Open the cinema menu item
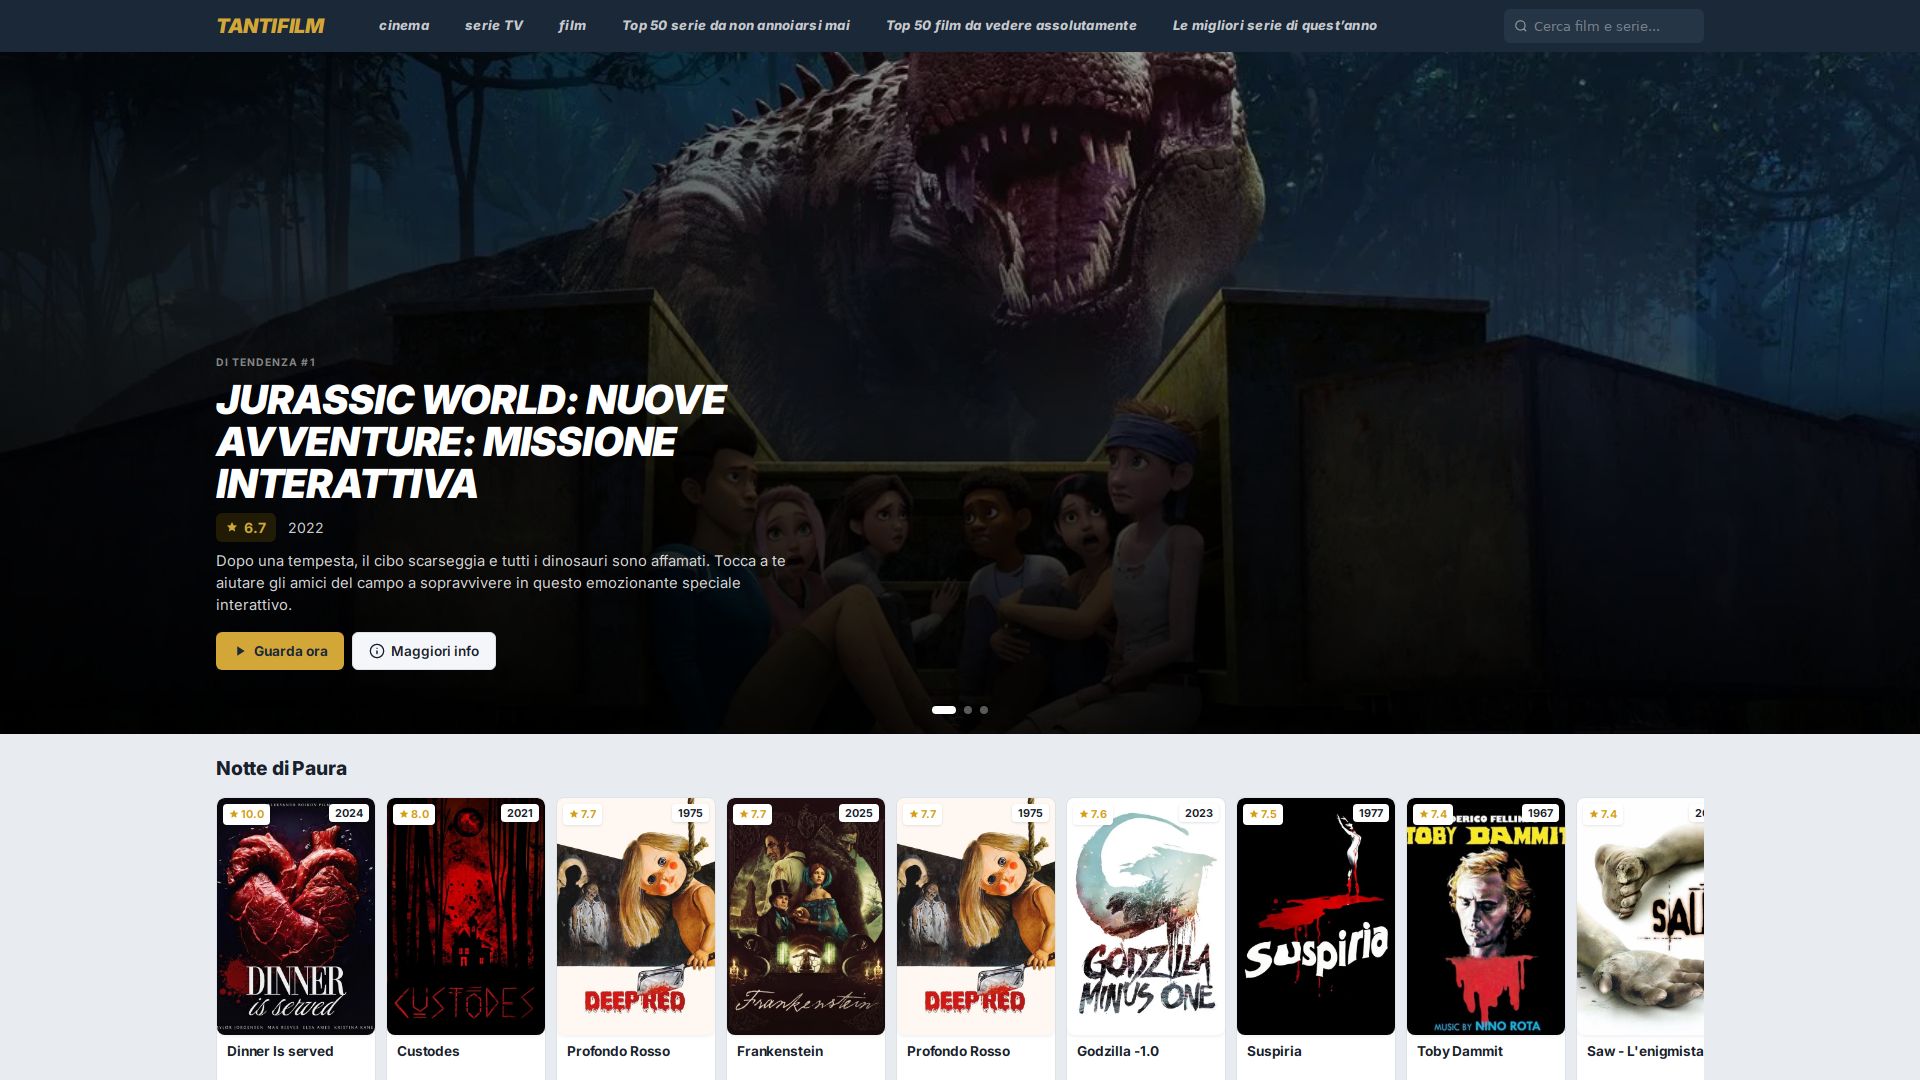This screenshot has height=1080, width=1920. (404, 26)
